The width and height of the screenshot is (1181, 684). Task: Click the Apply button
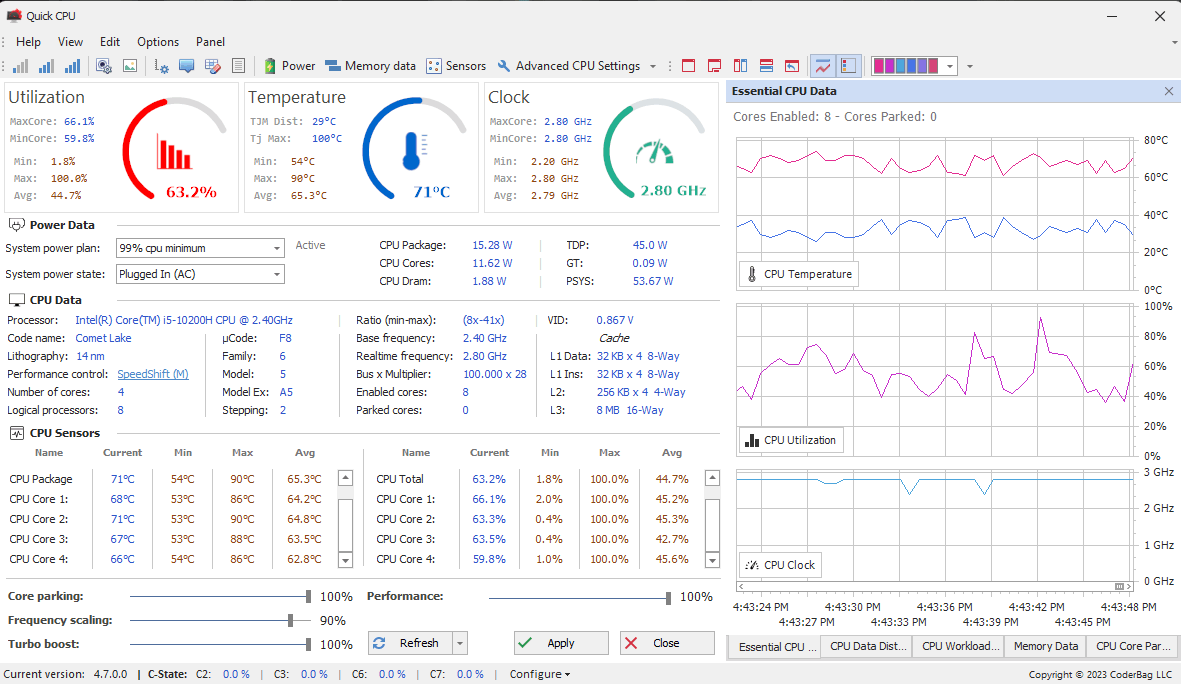point(560,643)
